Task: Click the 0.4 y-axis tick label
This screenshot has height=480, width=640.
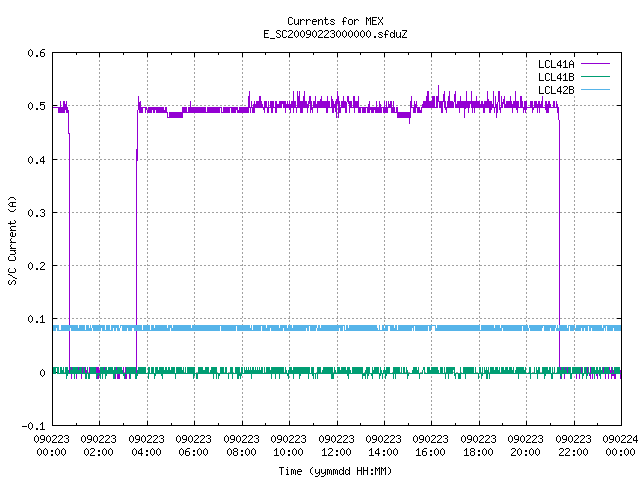Action: 36,160
